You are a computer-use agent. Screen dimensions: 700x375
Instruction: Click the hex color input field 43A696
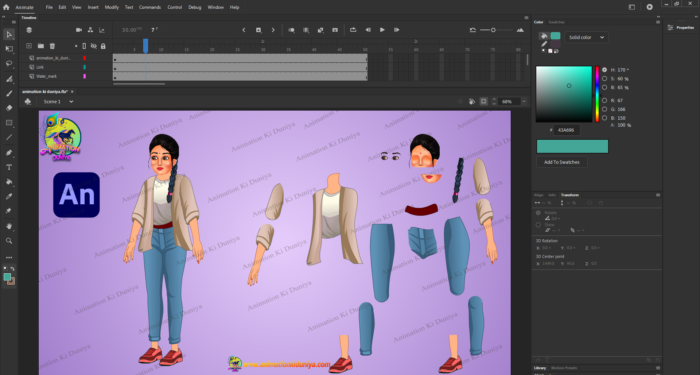567,130
